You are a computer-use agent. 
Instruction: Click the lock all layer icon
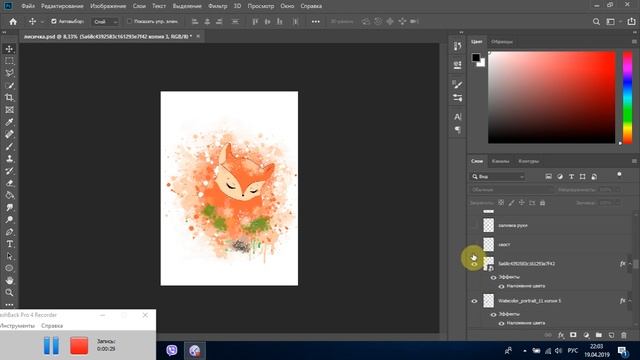click(x=542, y=203)
